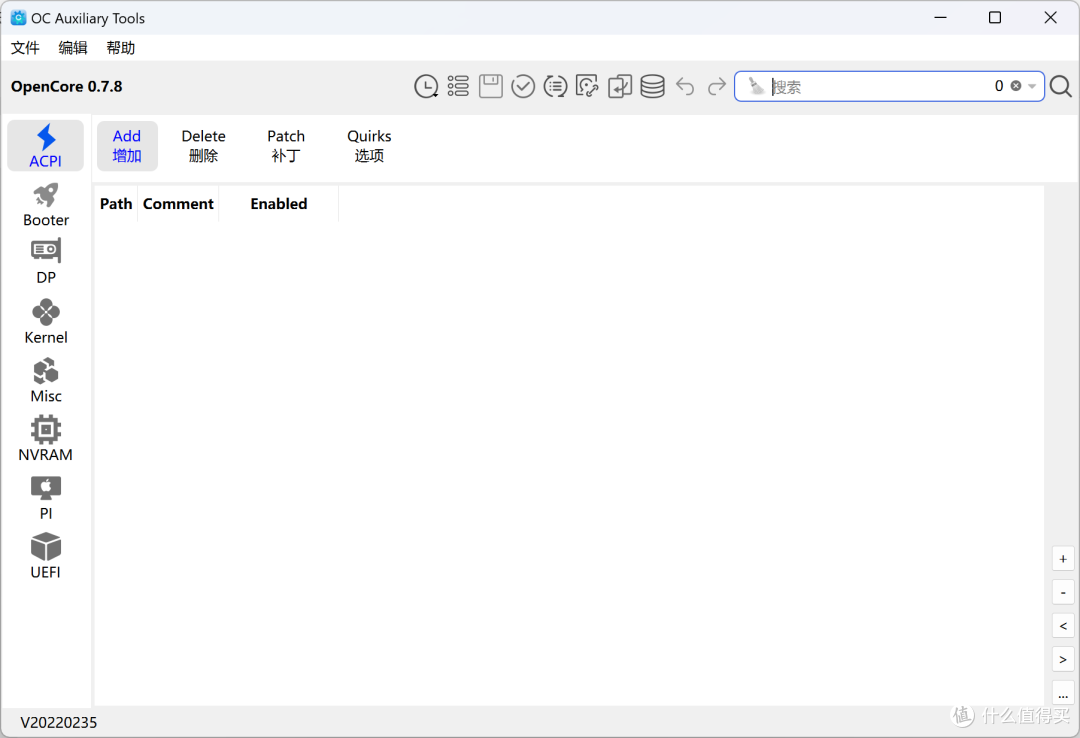Click the magnifier search icon
The image size is (1080, 738).
(x=1061, y=87)
